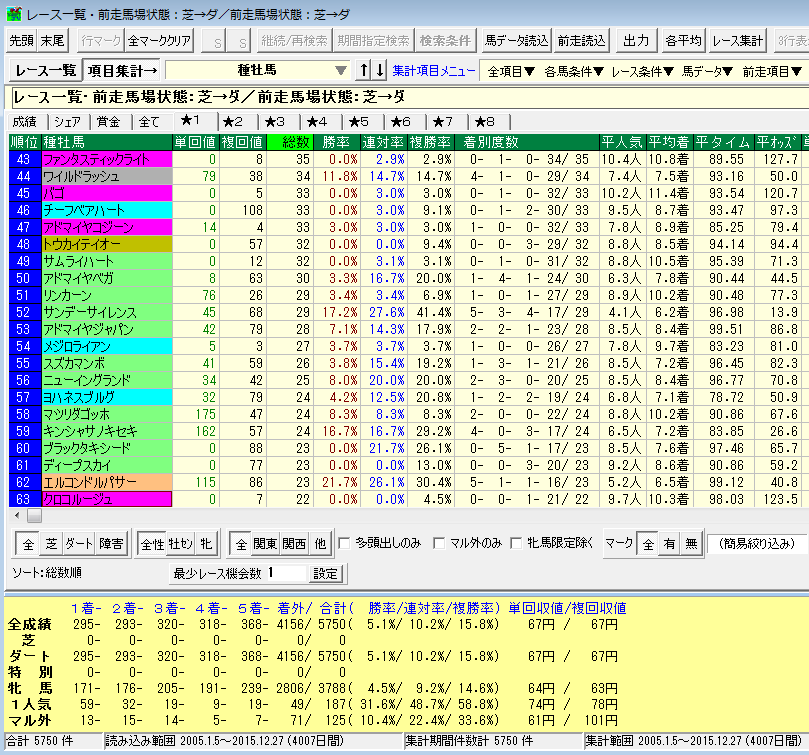
Task: Click the up arrow sort button
Action: coord(364,70)
